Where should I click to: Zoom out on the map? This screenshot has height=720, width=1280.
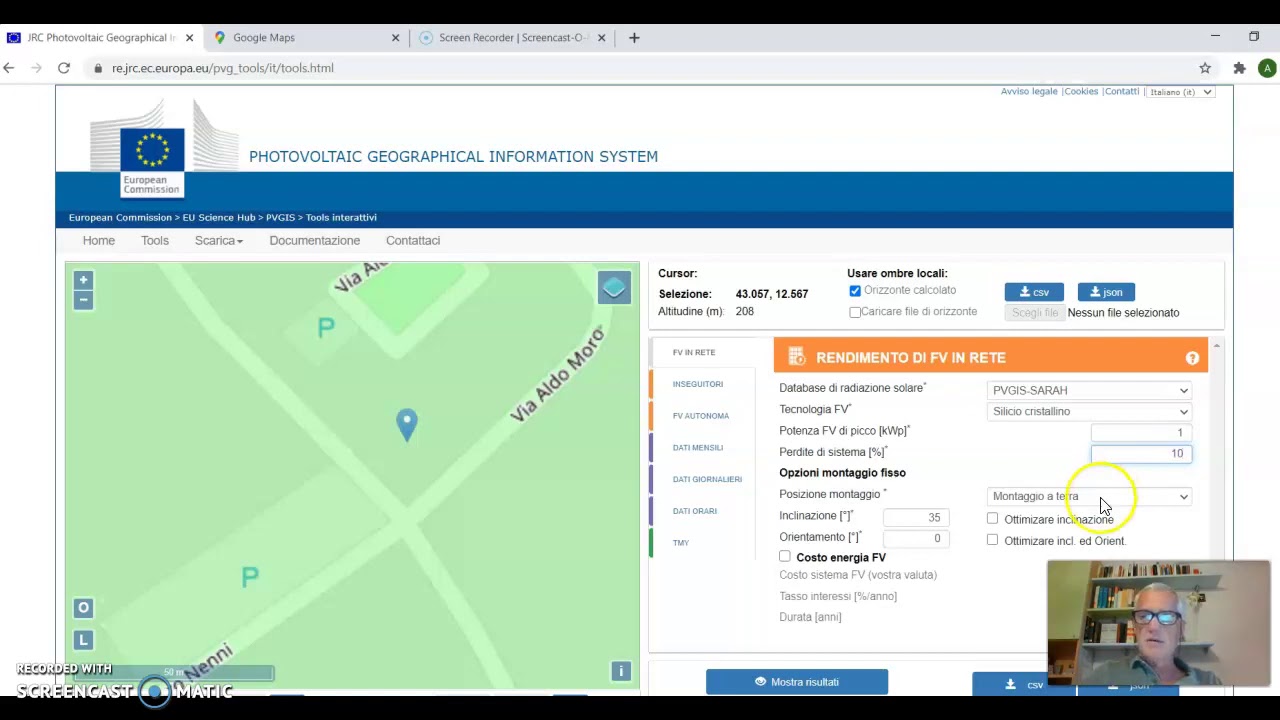tap(83, 300)
